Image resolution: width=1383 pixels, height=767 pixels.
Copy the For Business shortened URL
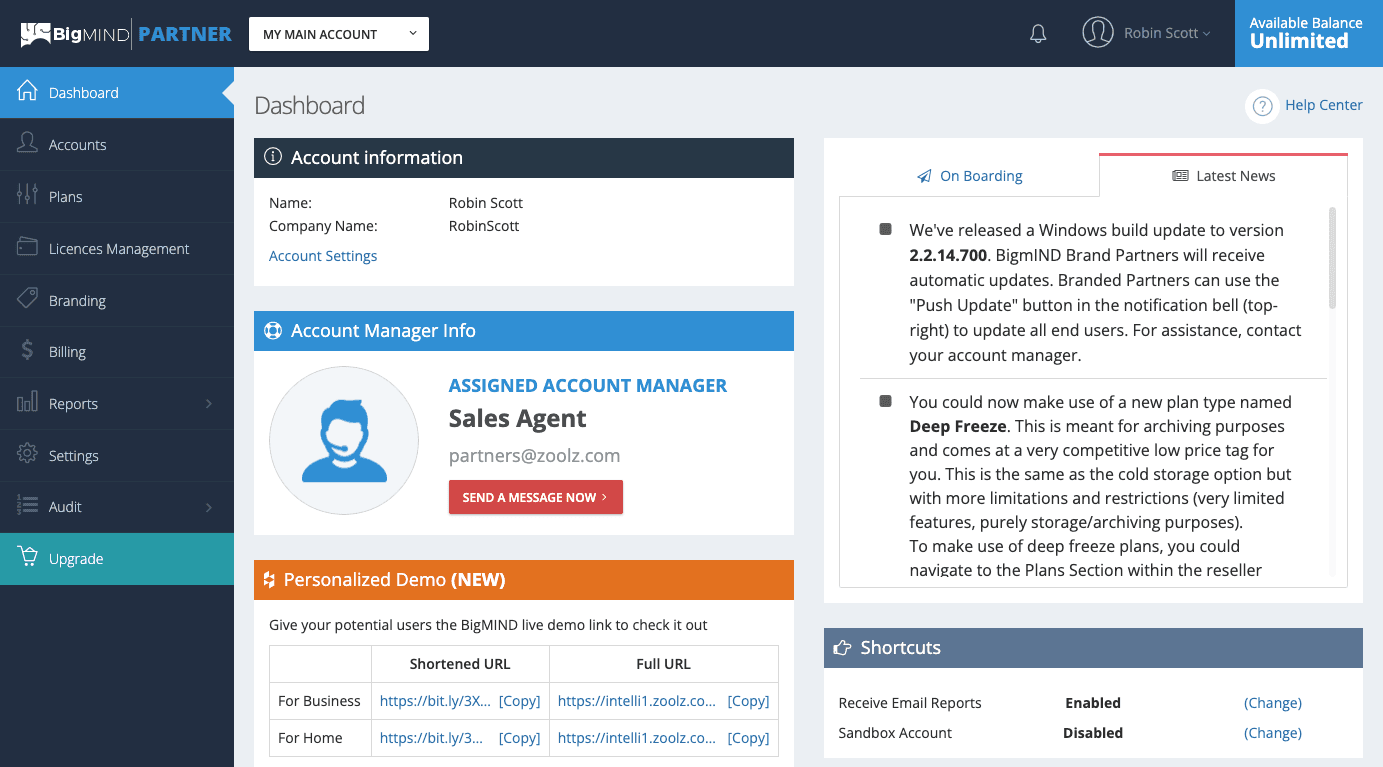click(519, 700)
